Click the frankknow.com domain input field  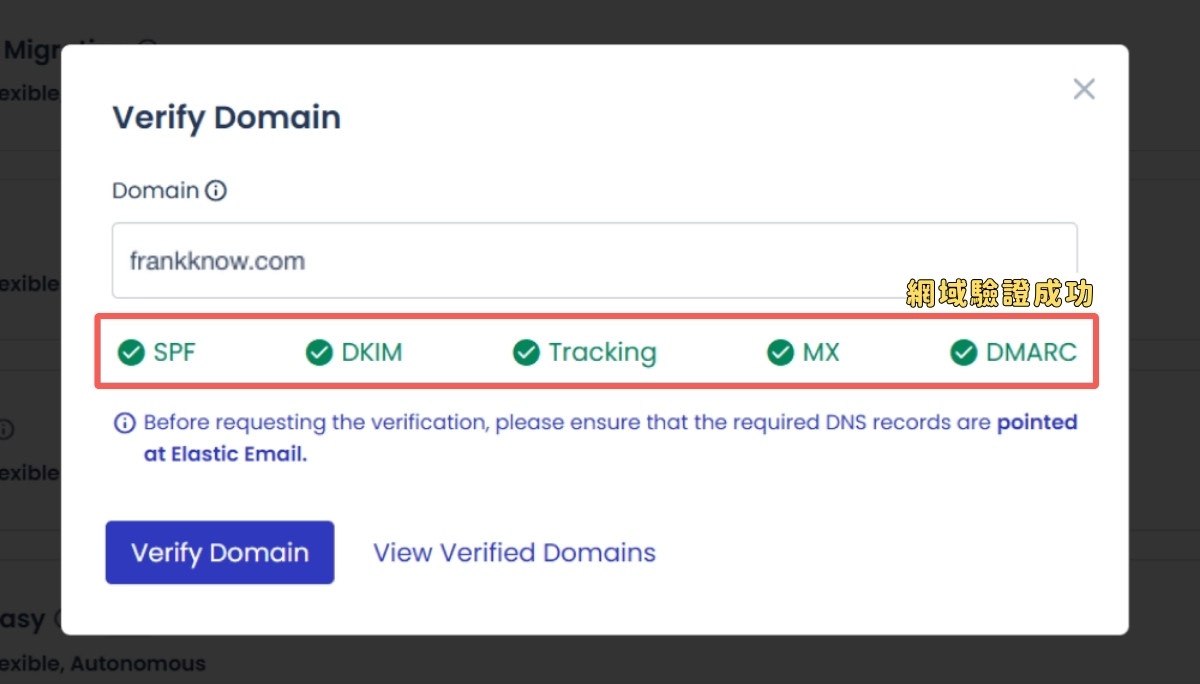tap(594, 260)
